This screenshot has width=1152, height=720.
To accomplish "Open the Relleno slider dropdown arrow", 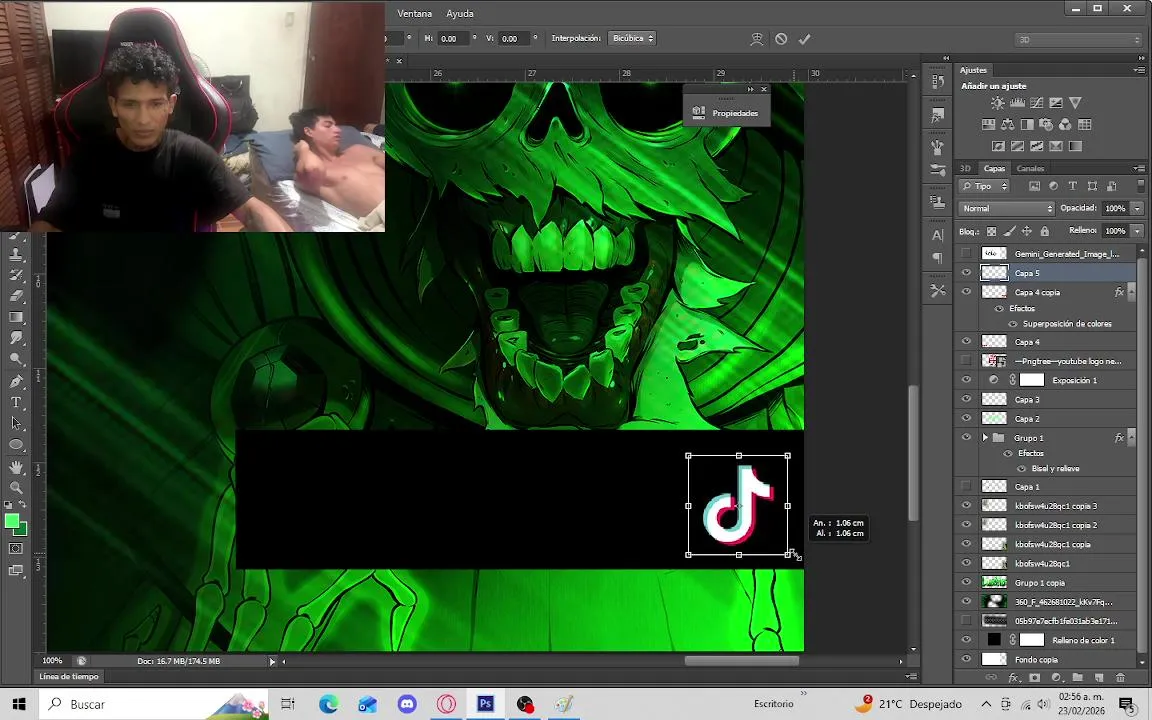I will click(1137, 231).
